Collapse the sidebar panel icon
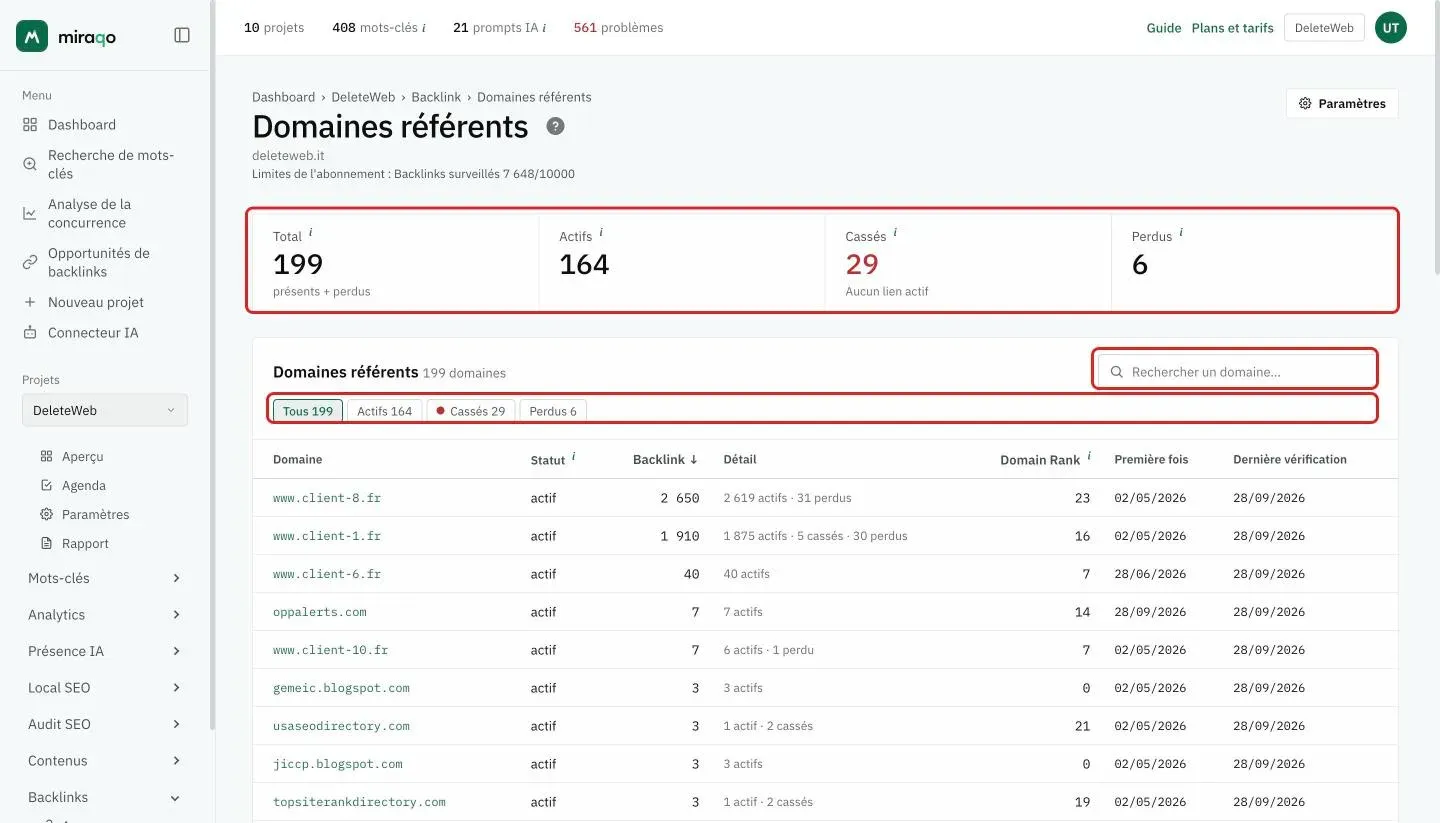1440x823 pixels. pyautogui.click(x=182, y=35)
